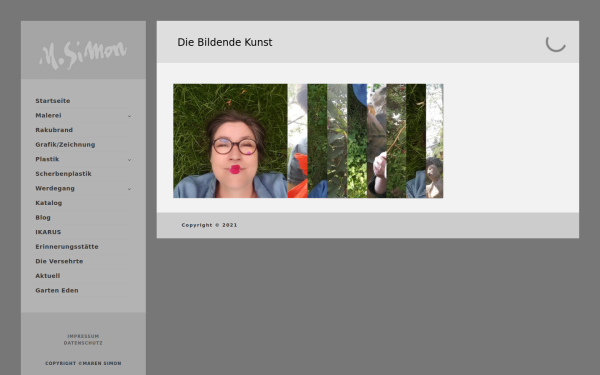Click the M. Simon signature logo
Screen dimensions: 600x375
tap(83, 54)
